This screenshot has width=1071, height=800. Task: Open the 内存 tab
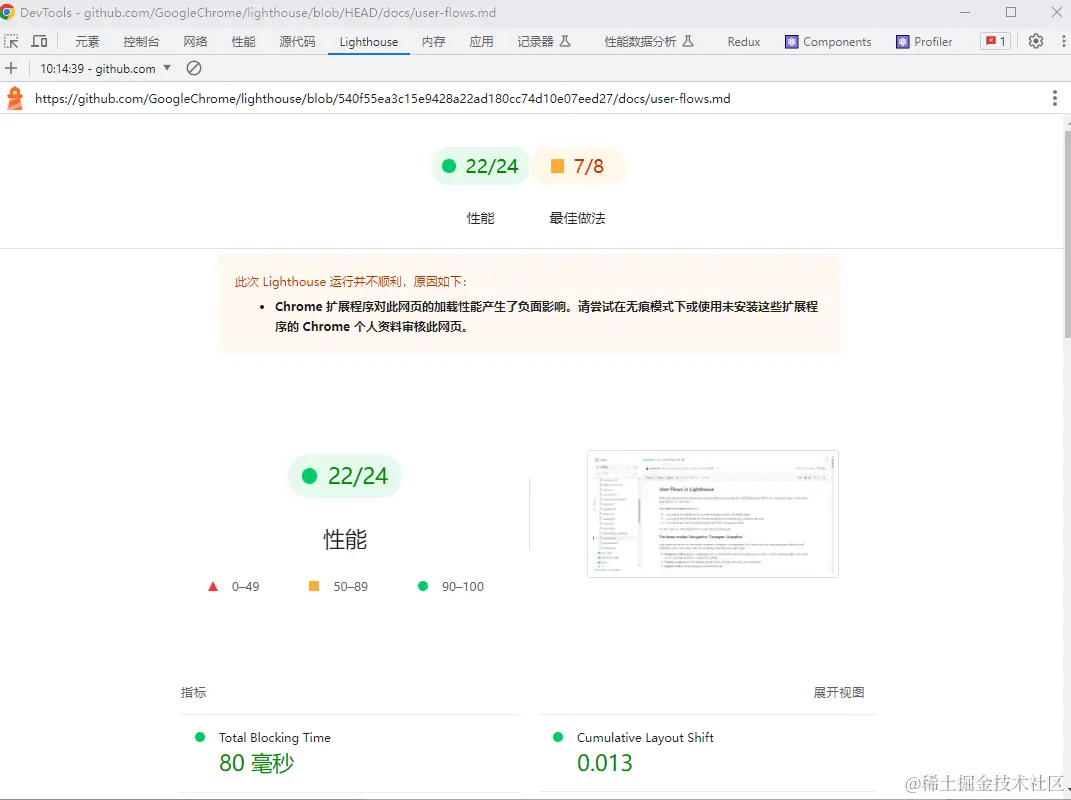click(433, 42)
